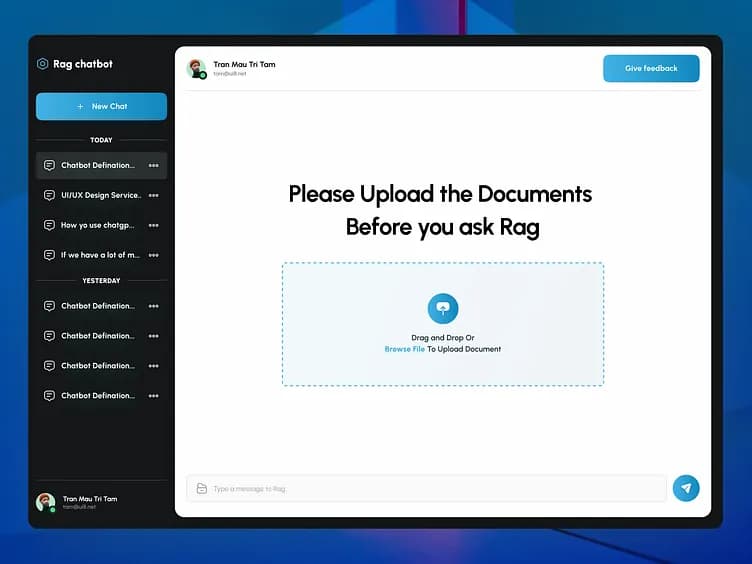Show options for Today's Chatbot Defination chat
Viewport: 752px width, 564px height.
[x=153, y=166]
